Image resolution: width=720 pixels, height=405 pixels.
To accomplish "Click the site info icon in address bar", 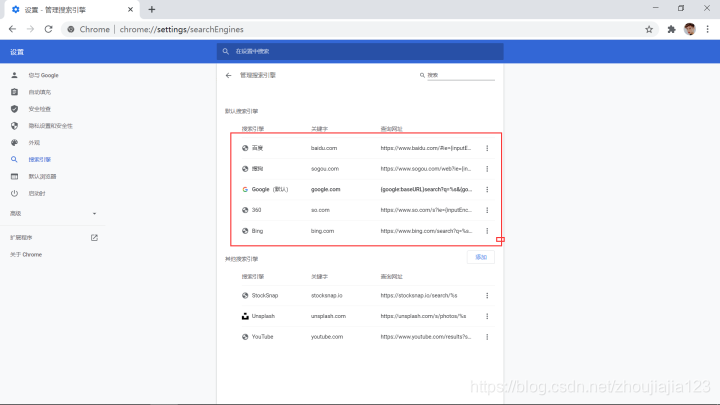I will click(x=71, y=29).
